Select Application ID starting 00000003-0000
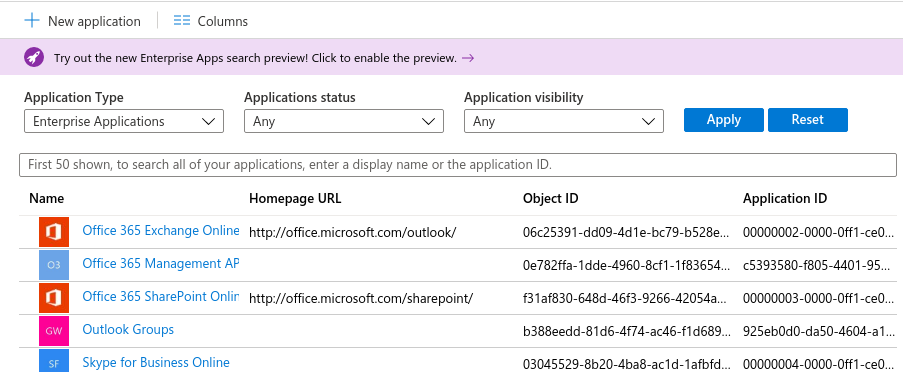Image resolution: width=903 pixels, height=372 pixels. click(x=819, y=298)
